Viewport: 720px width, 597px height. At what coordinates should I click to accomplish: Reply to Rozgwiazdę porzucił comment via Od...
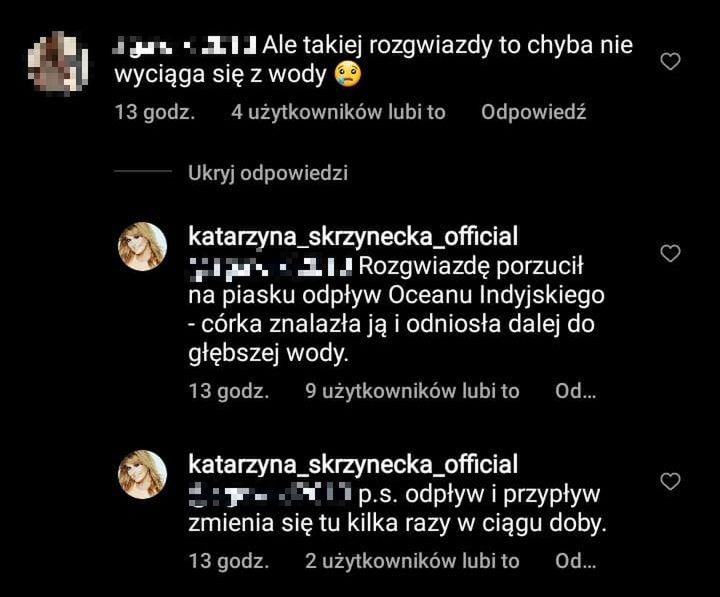tap(575, 391)
